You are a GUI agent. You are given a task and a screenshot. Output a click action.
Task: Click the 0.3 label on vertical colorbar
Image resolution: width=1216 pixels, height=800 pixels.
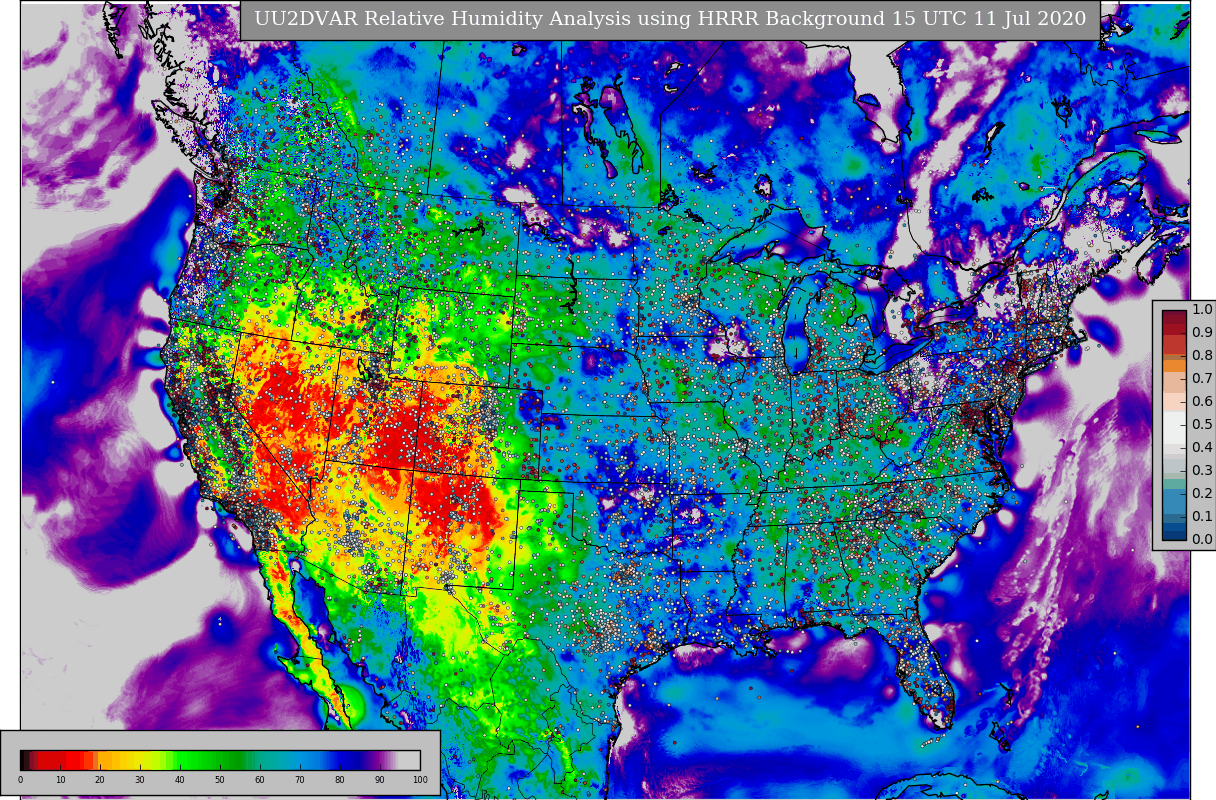1202,470
